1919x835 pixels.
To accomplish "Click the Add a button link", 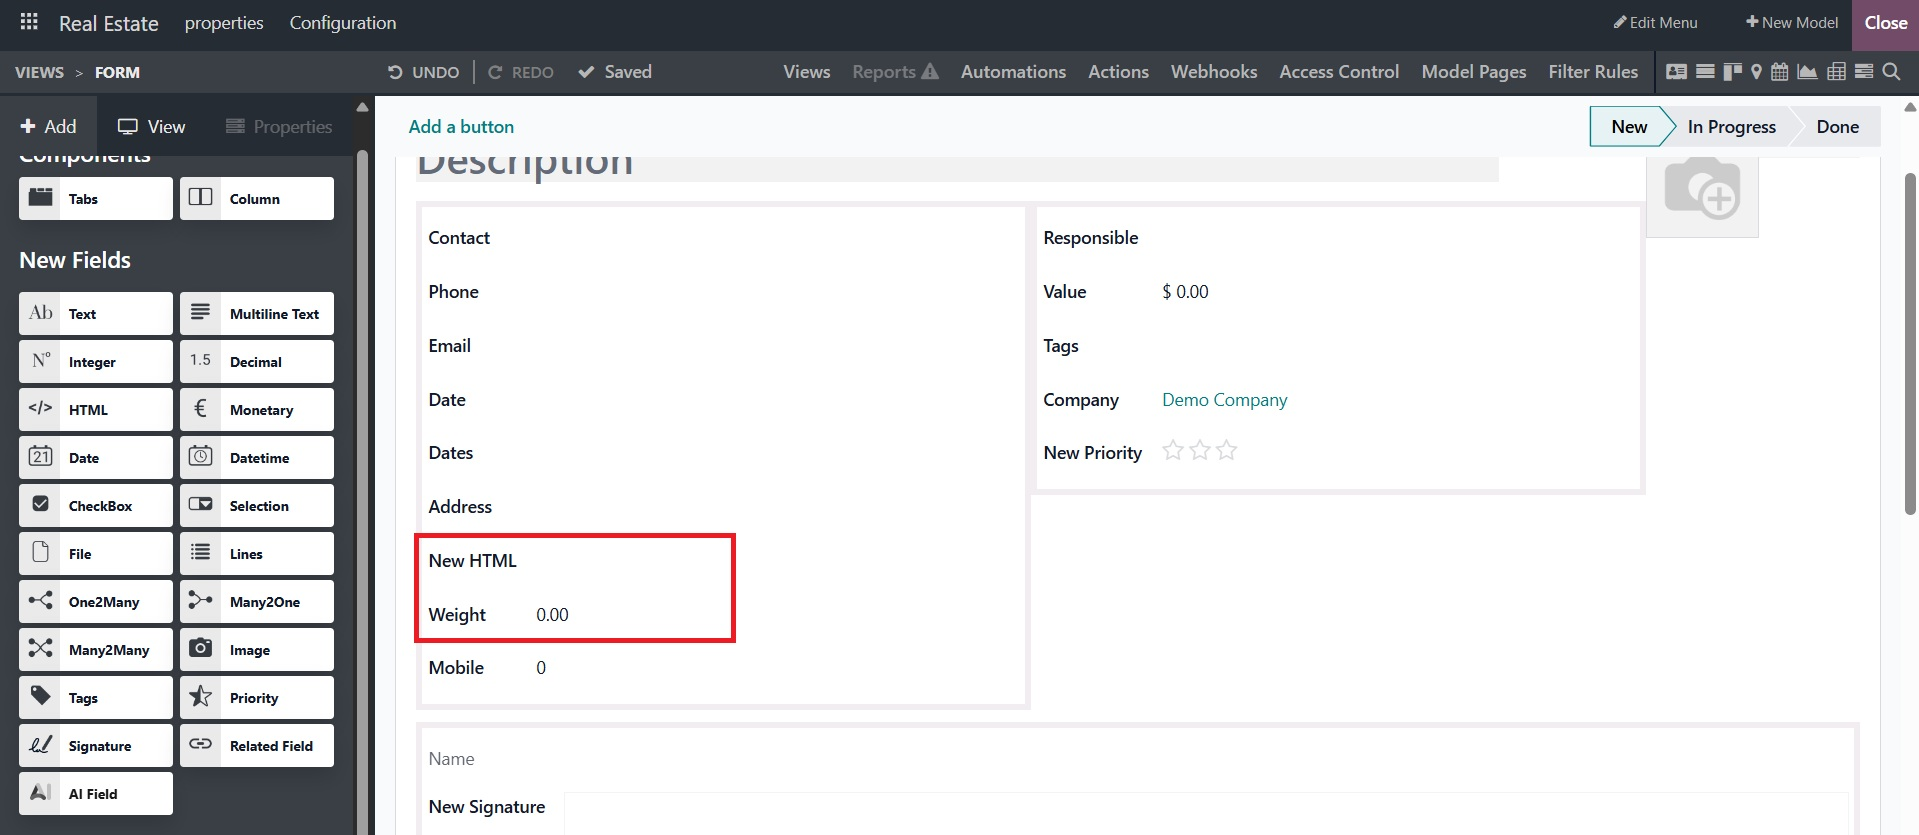I will 461,127.
